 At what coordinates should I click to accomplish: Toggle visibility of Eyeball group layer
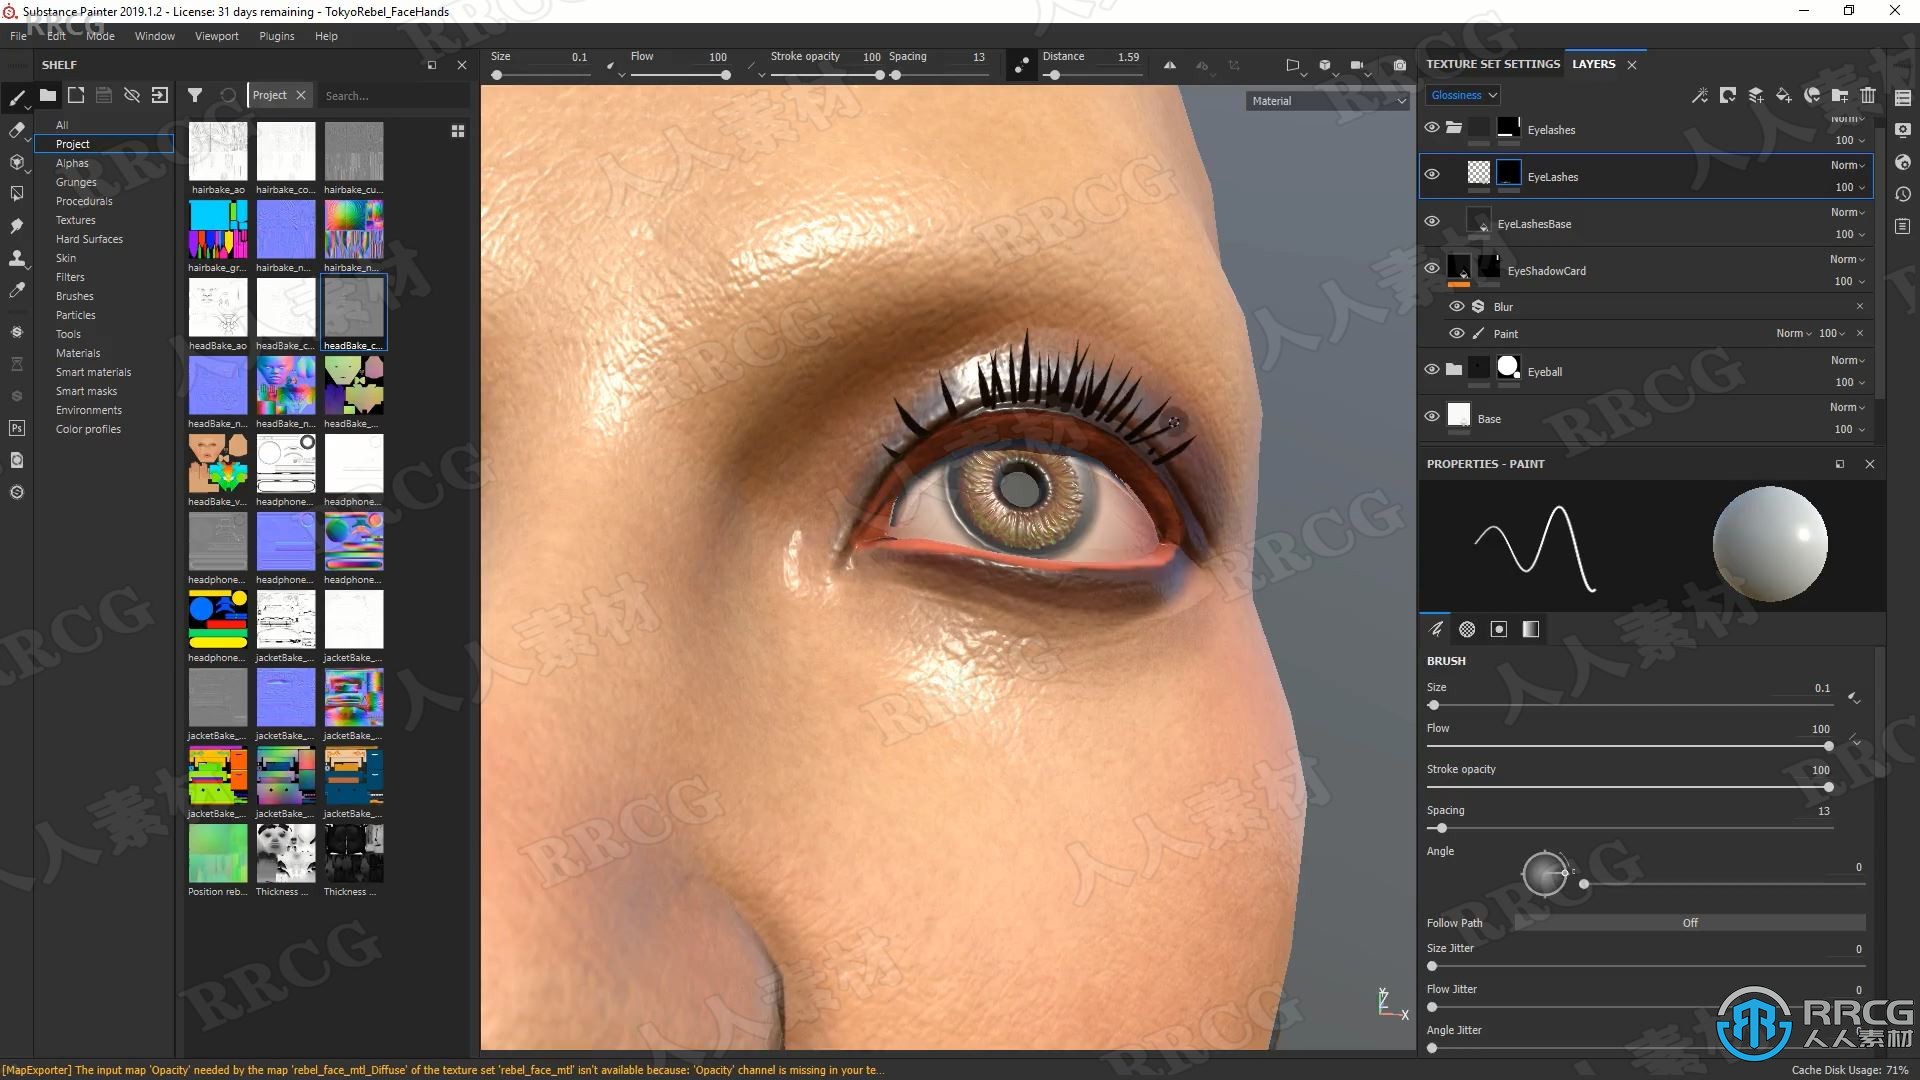1431,369
